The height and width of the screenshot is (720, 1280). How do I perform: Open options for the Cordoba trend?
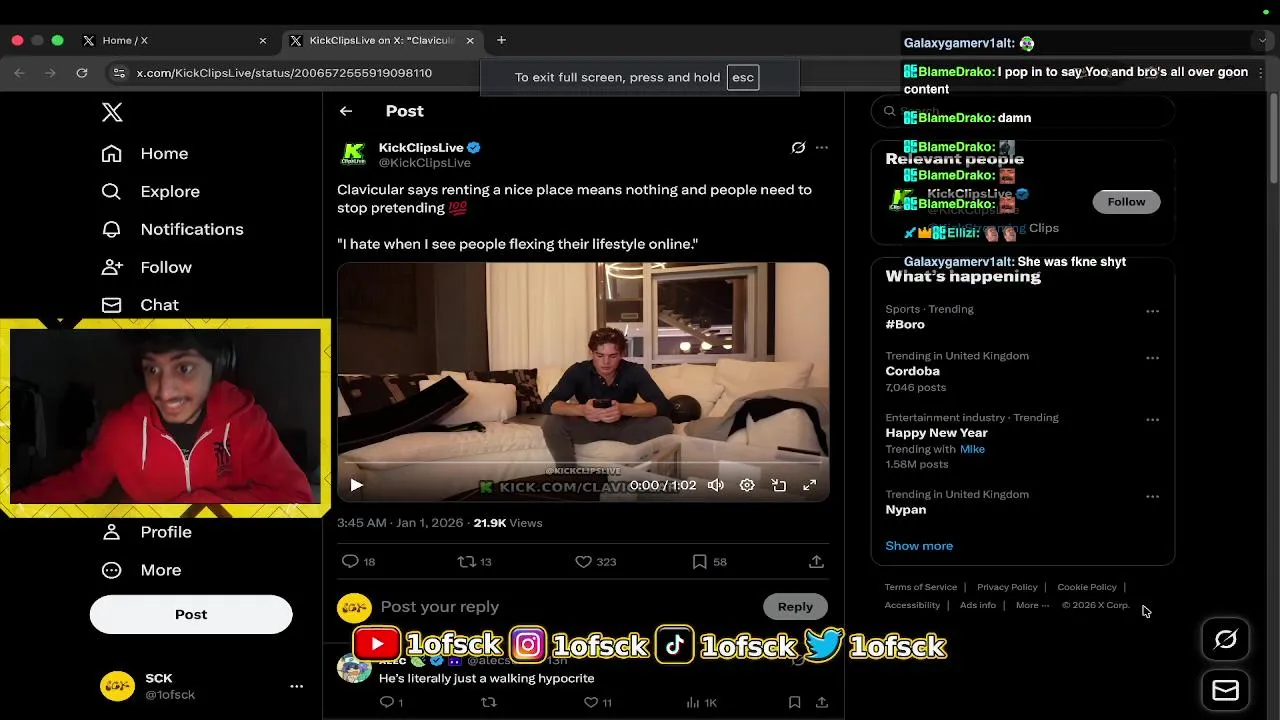1152,358
